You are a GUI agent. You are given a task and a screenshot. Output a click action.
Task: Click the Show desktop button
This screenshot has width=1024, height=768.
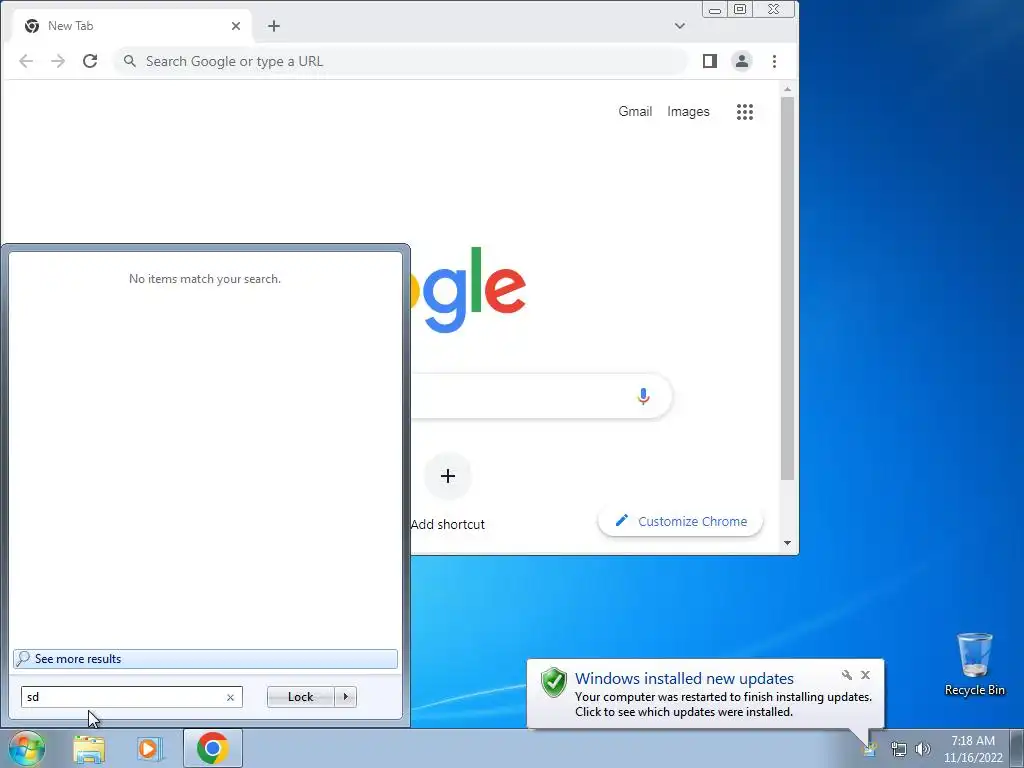coord(1017,748)
